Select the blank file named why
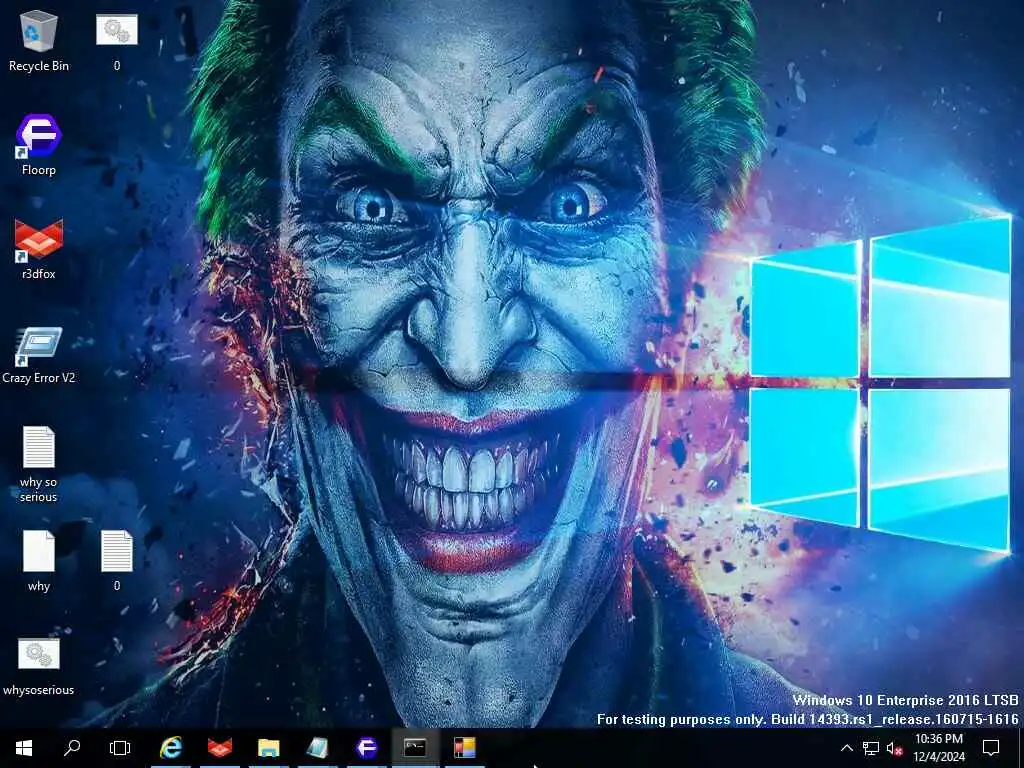 39,561
